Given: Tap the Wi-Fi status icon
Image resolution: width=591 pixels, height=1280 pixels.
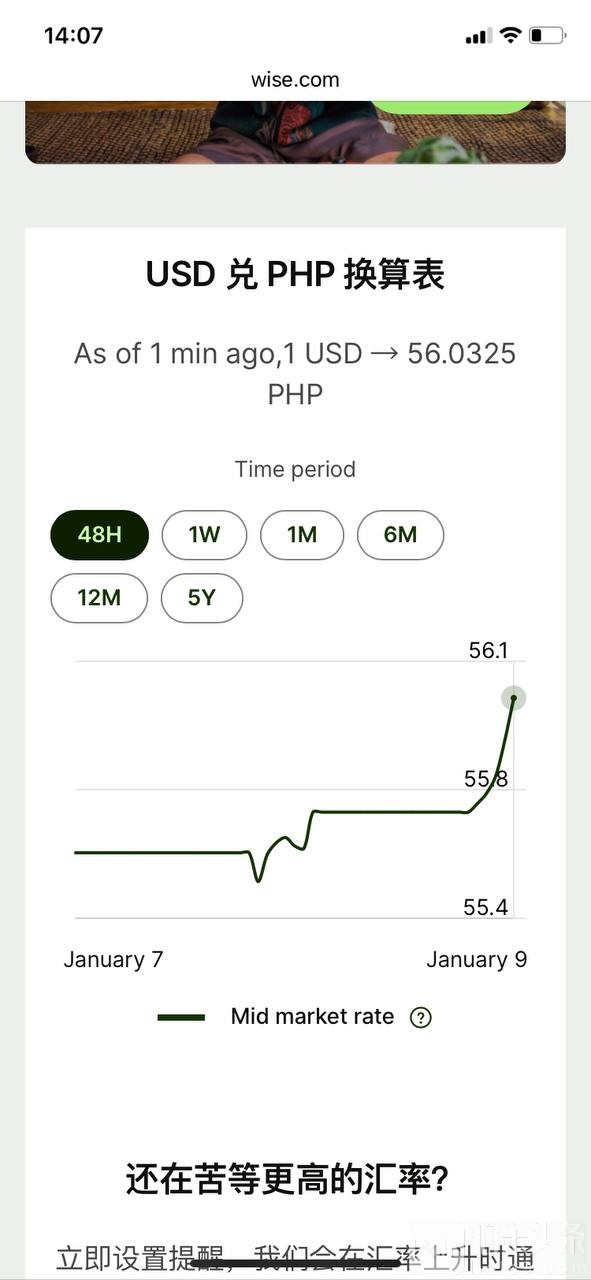Looking at the screenshot, I should click(511, 35).
